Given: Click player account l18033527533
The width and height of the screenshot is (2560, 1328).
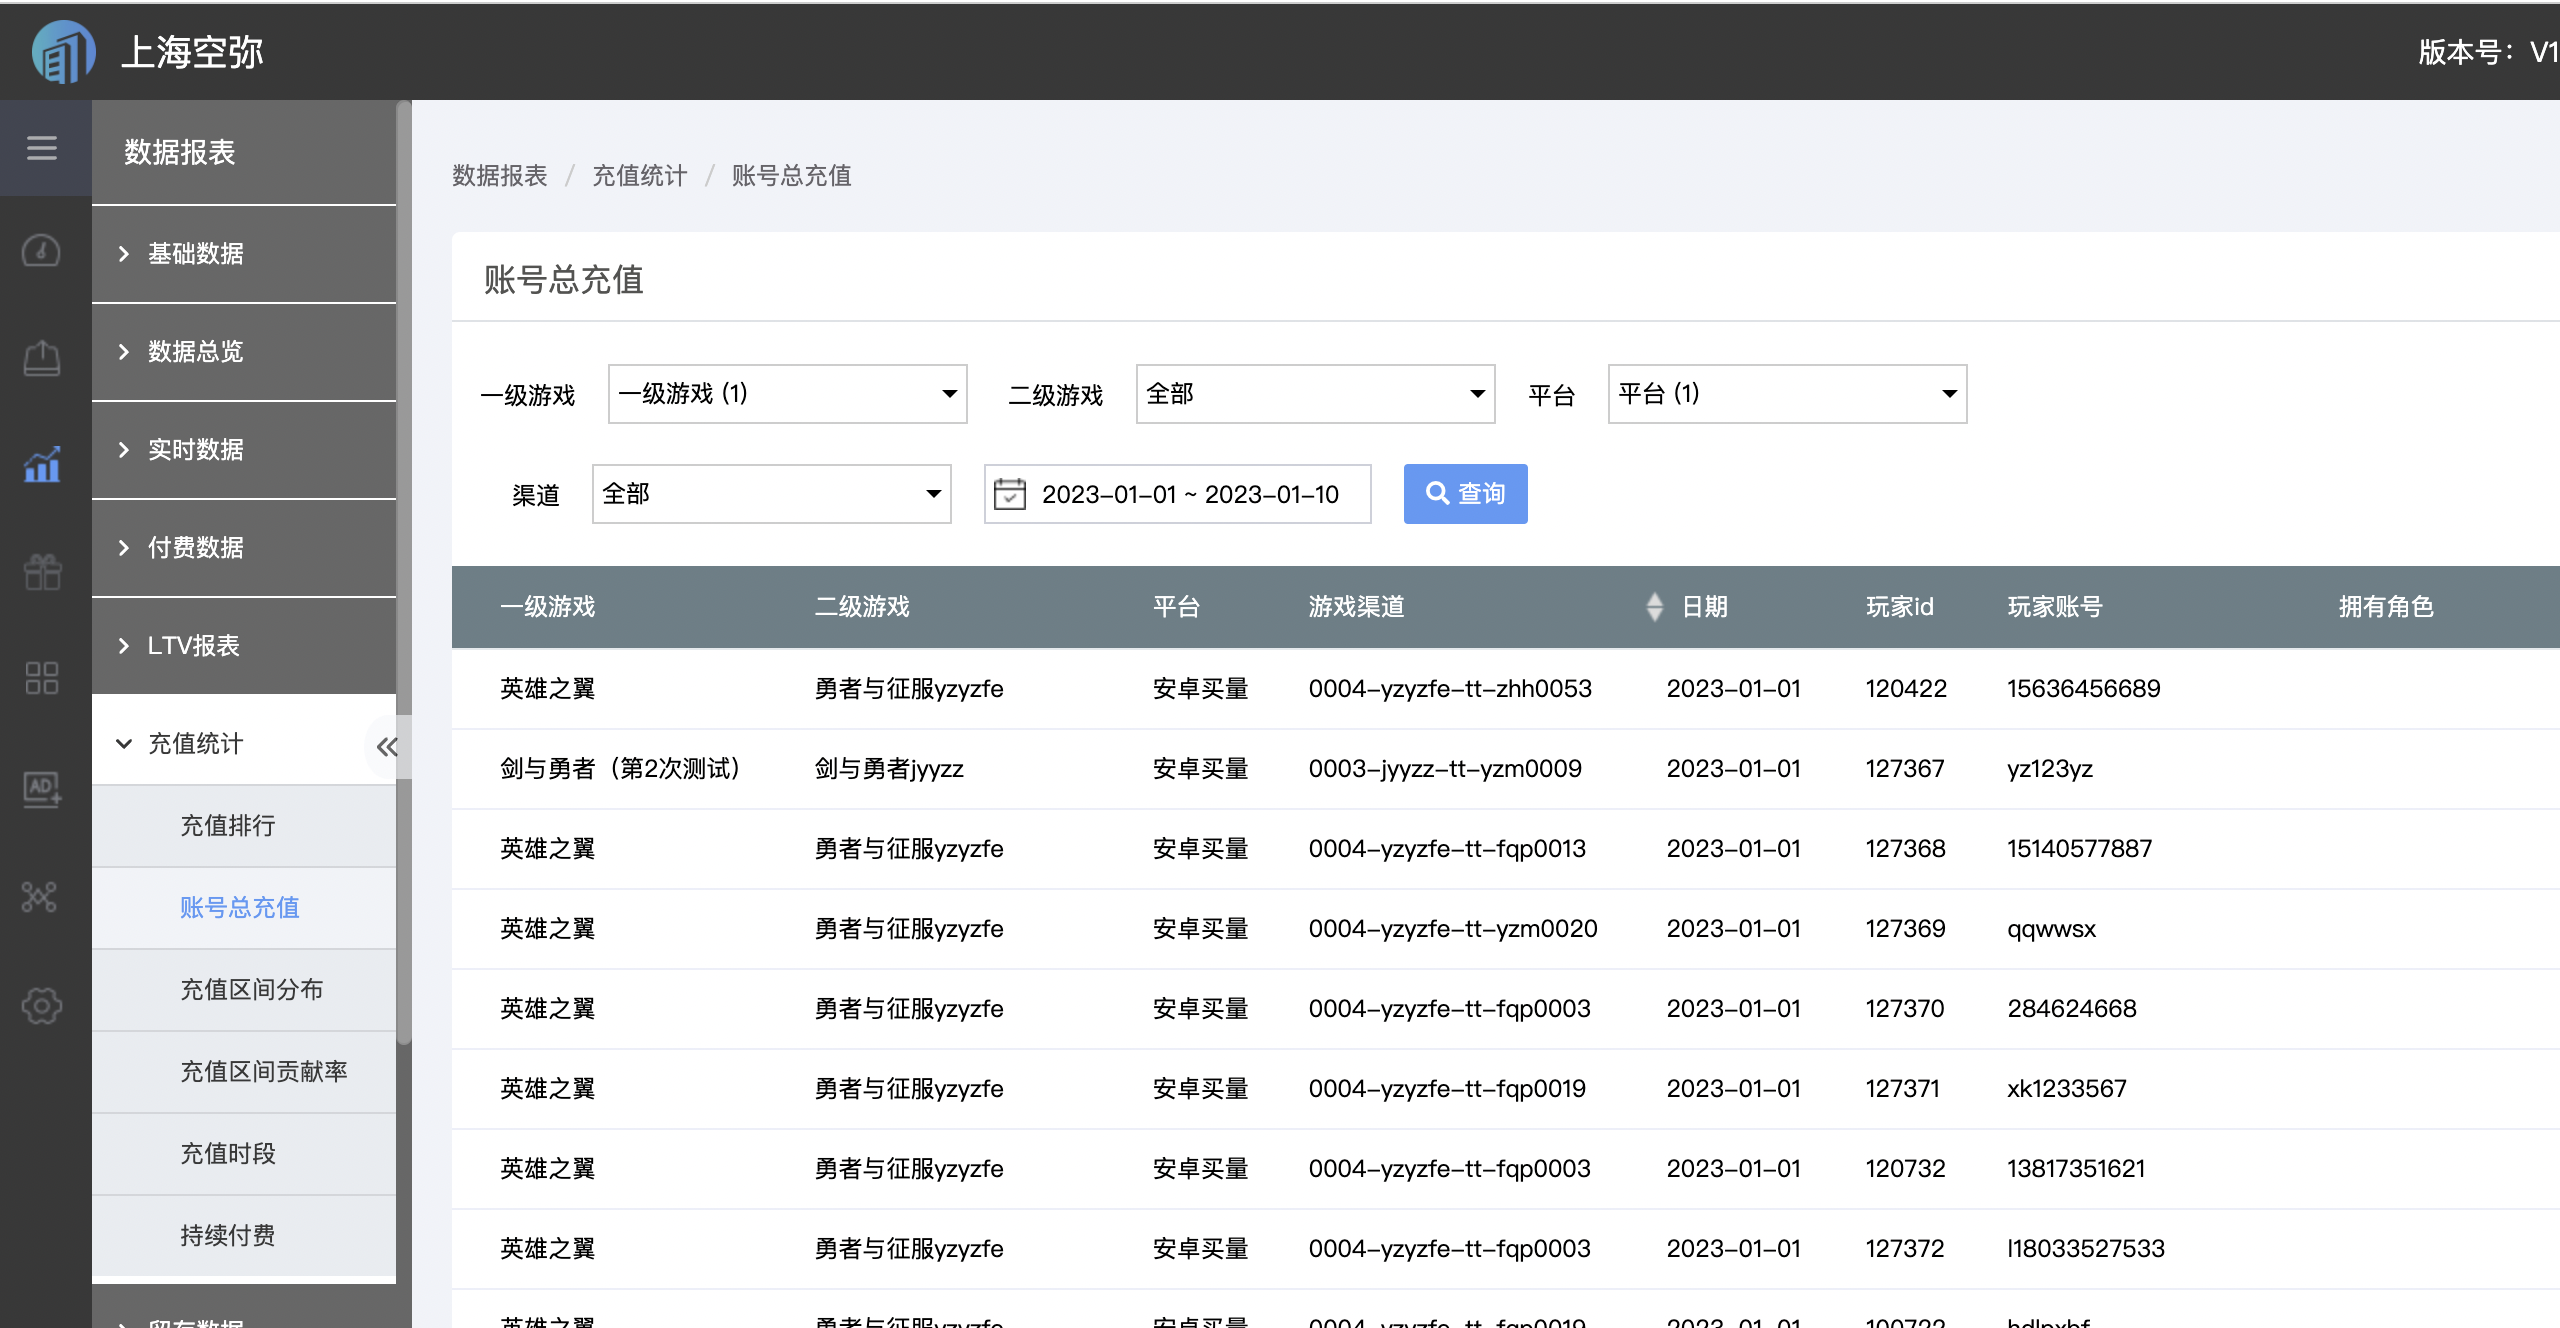Looking at the screenshot, I should click(x=2086, y=1249).
